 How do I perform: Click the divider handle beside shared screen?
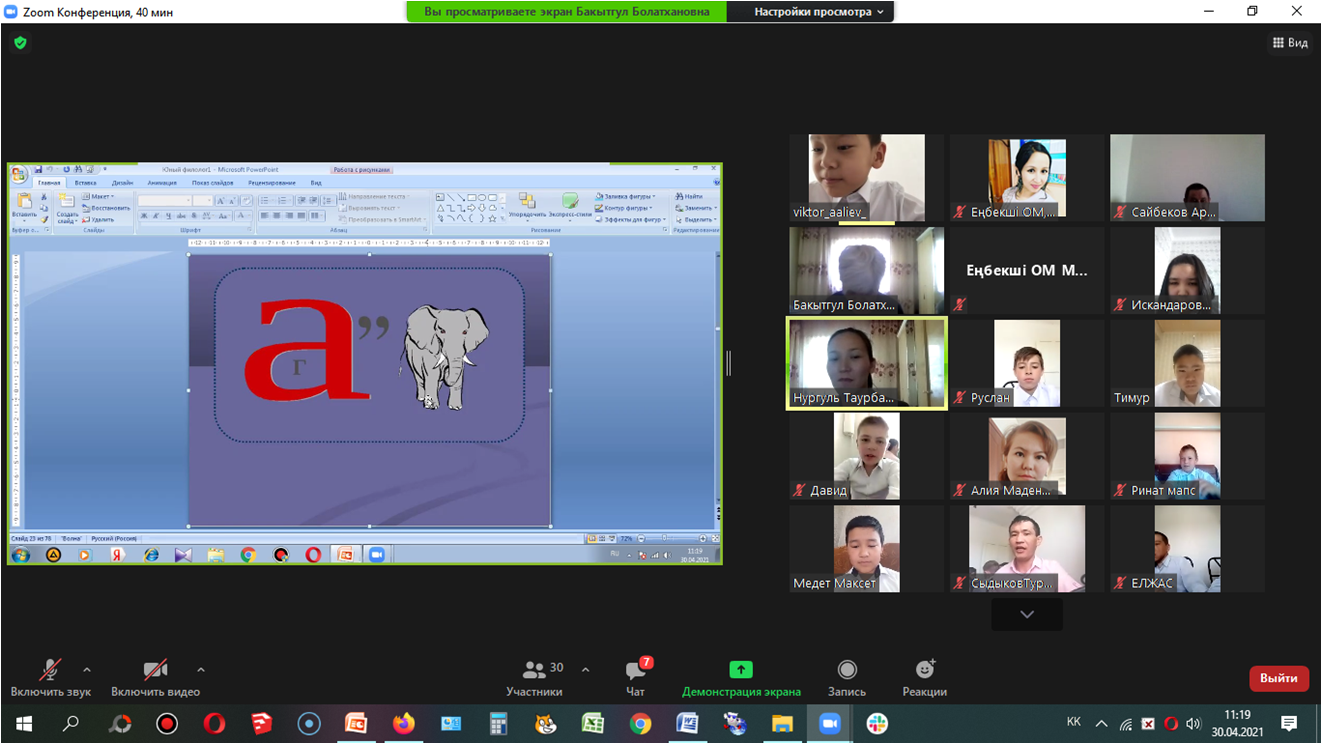pos(729,364)
